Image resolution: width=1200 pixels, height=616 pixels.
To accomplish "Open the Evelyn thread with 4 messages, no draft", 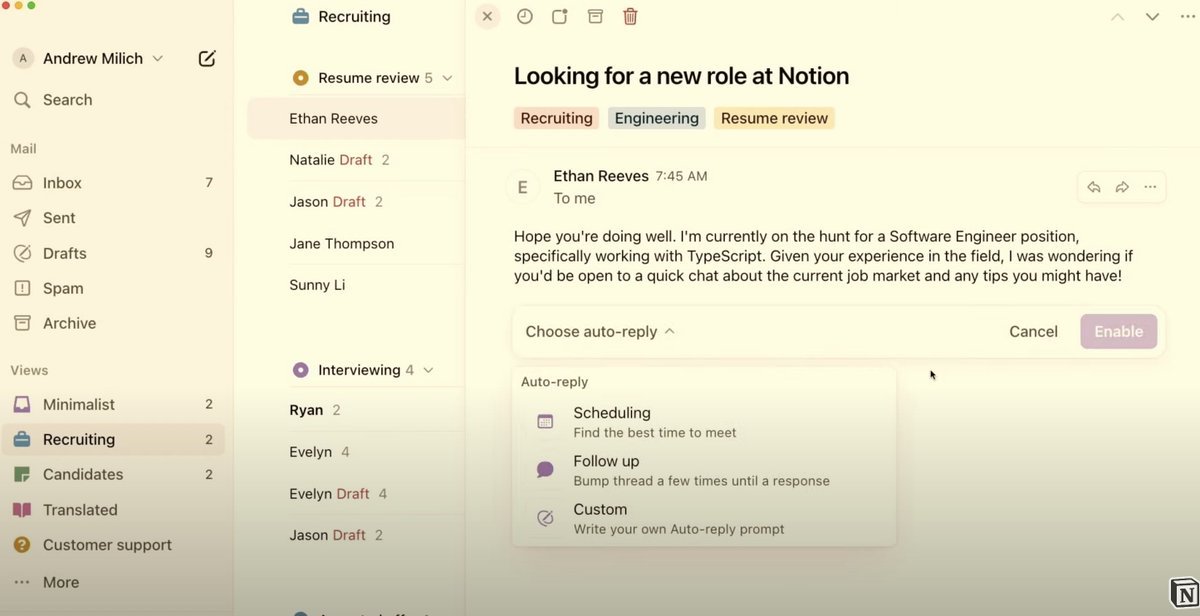I will [356, 452].
